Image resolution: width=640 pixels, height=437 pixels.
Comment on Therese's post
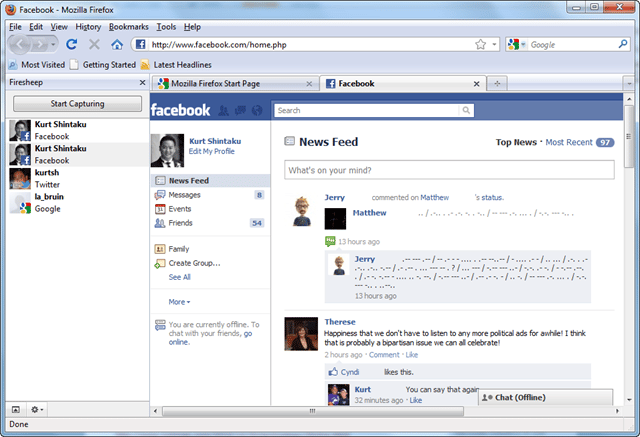pyautogui.click(x=384, y=355)
